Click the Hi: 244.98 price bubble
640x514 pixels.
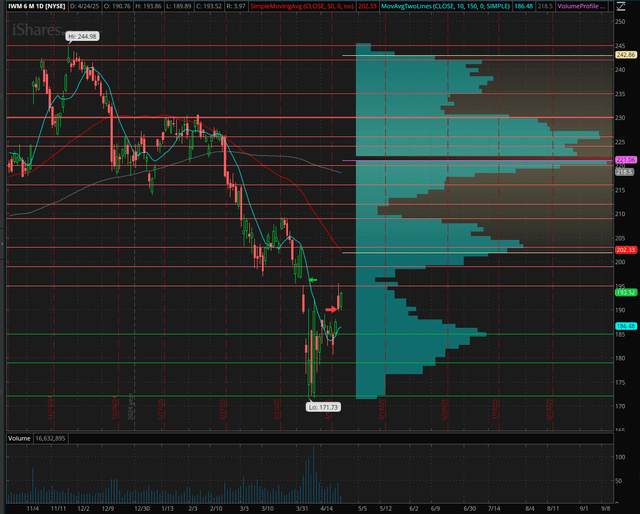tap(82, 36)
